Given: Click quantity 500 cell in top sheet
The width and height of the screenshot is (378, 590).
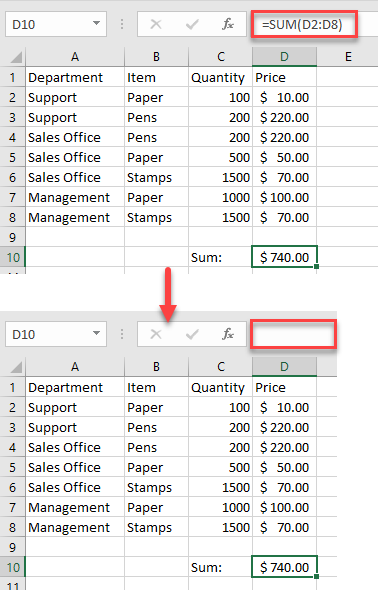Looking at the screenshot, I should coord(220,157).
